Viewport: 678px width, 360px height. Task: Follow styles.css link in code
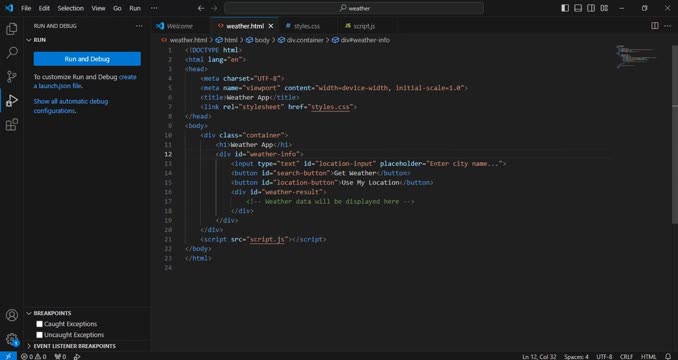click(x=330, y=107)
